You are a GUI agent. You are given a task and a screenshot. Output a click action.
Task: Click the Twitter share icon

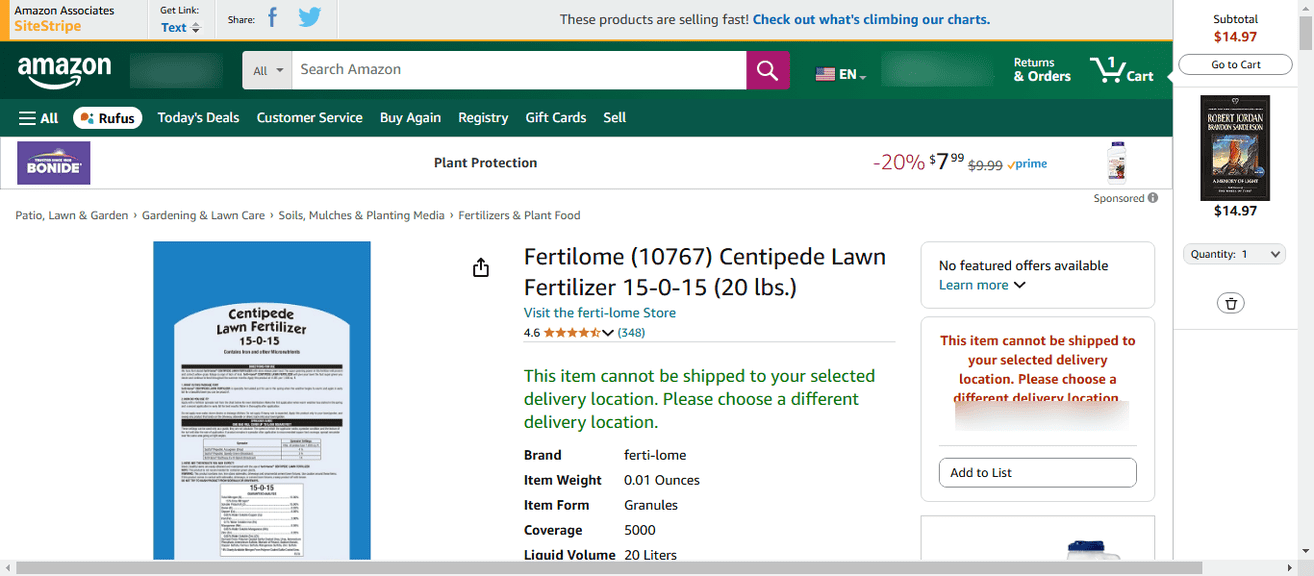309,18
